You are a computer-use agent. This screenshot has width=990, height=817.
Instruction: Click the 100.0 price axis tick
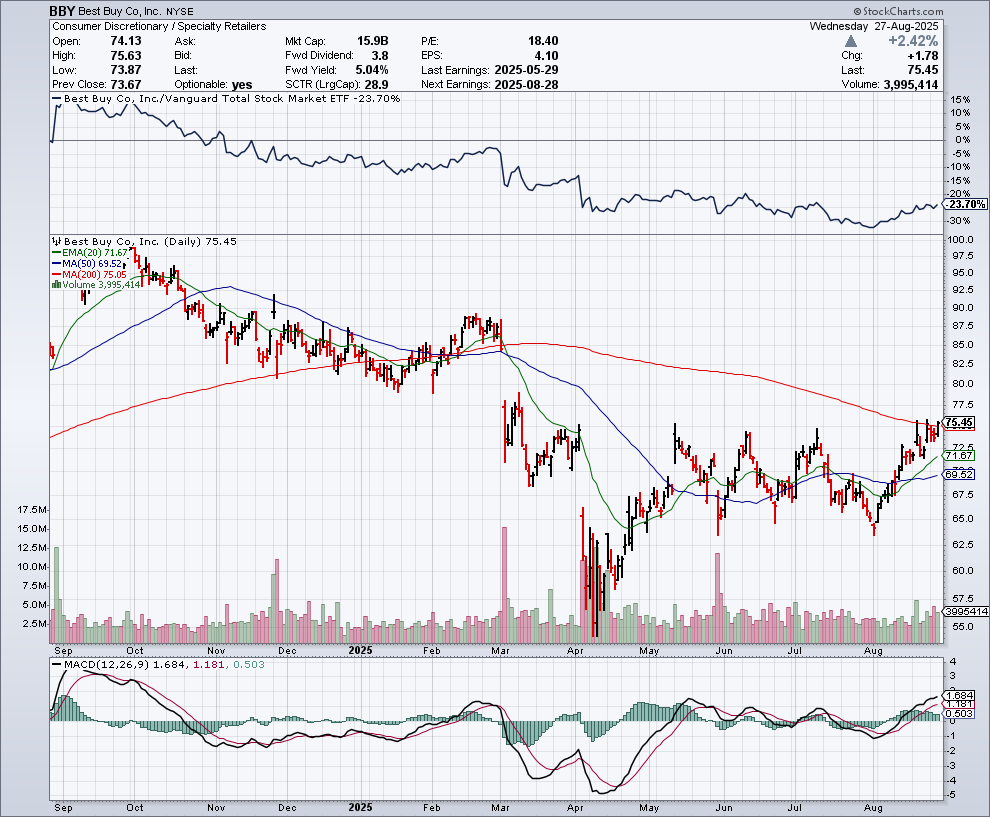[960, 240]
